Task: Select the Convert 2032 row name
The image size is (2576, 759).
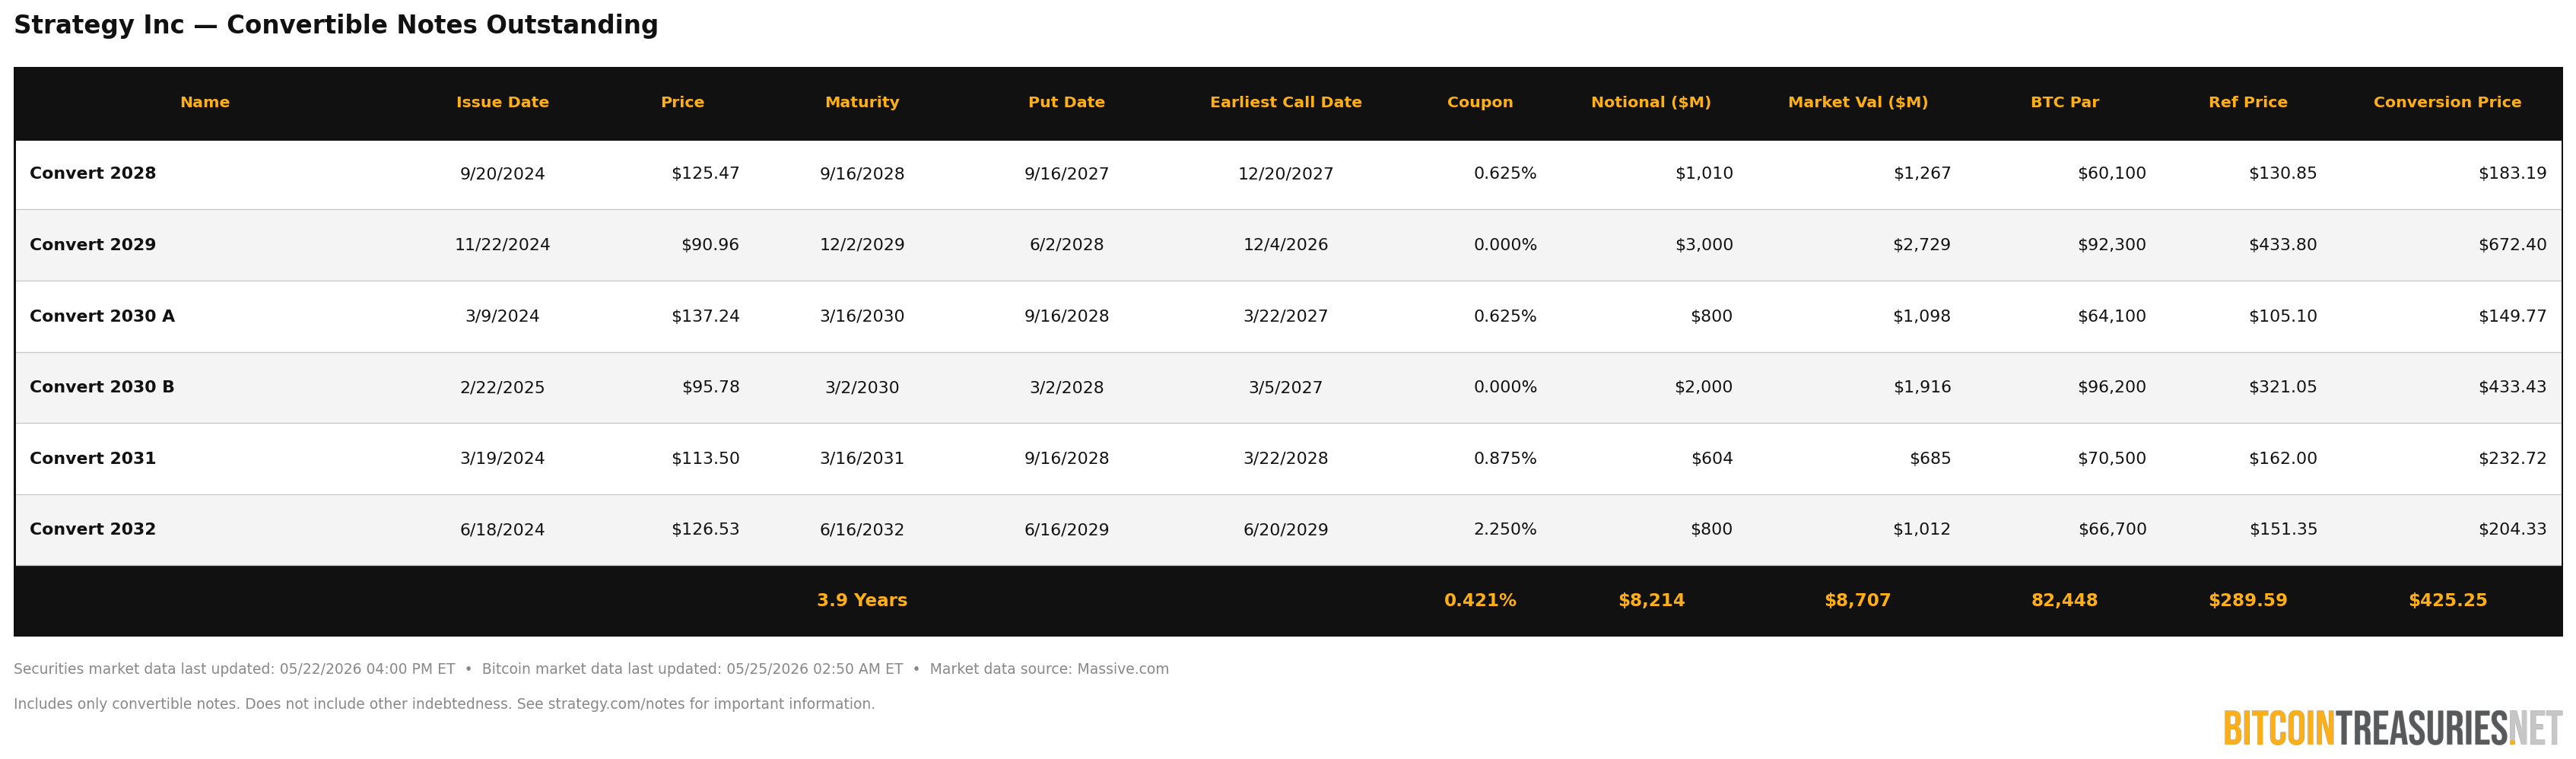Action: click(93, 529)
